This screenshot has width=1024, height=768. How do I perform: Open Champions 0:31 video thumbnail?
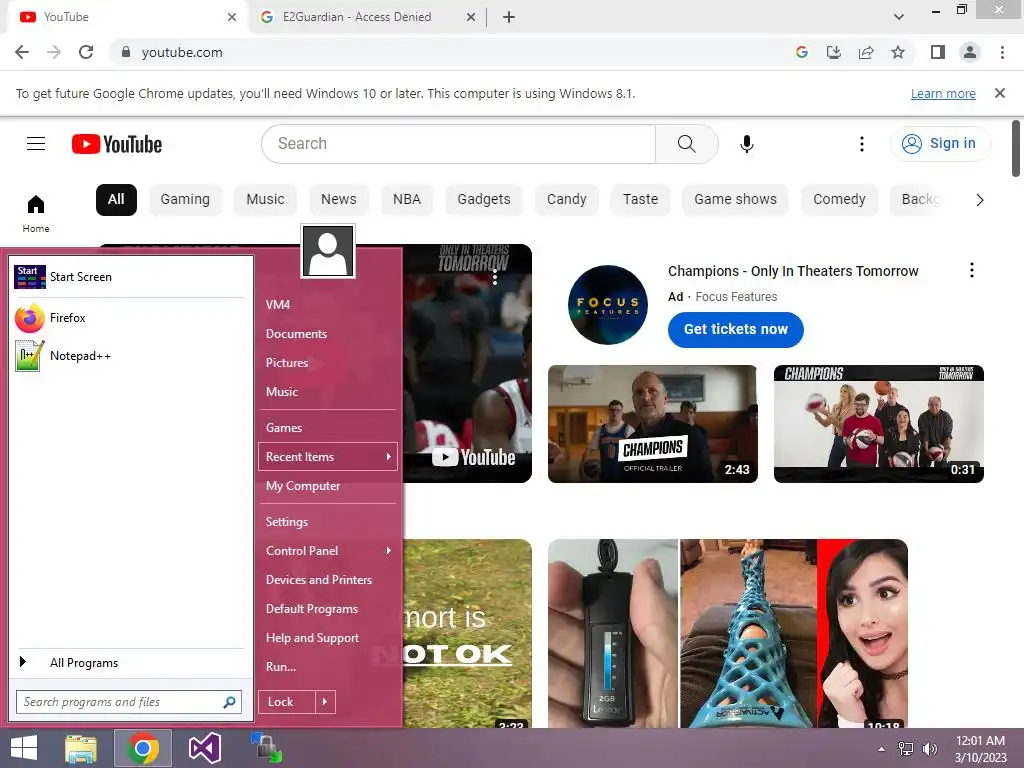878,424
